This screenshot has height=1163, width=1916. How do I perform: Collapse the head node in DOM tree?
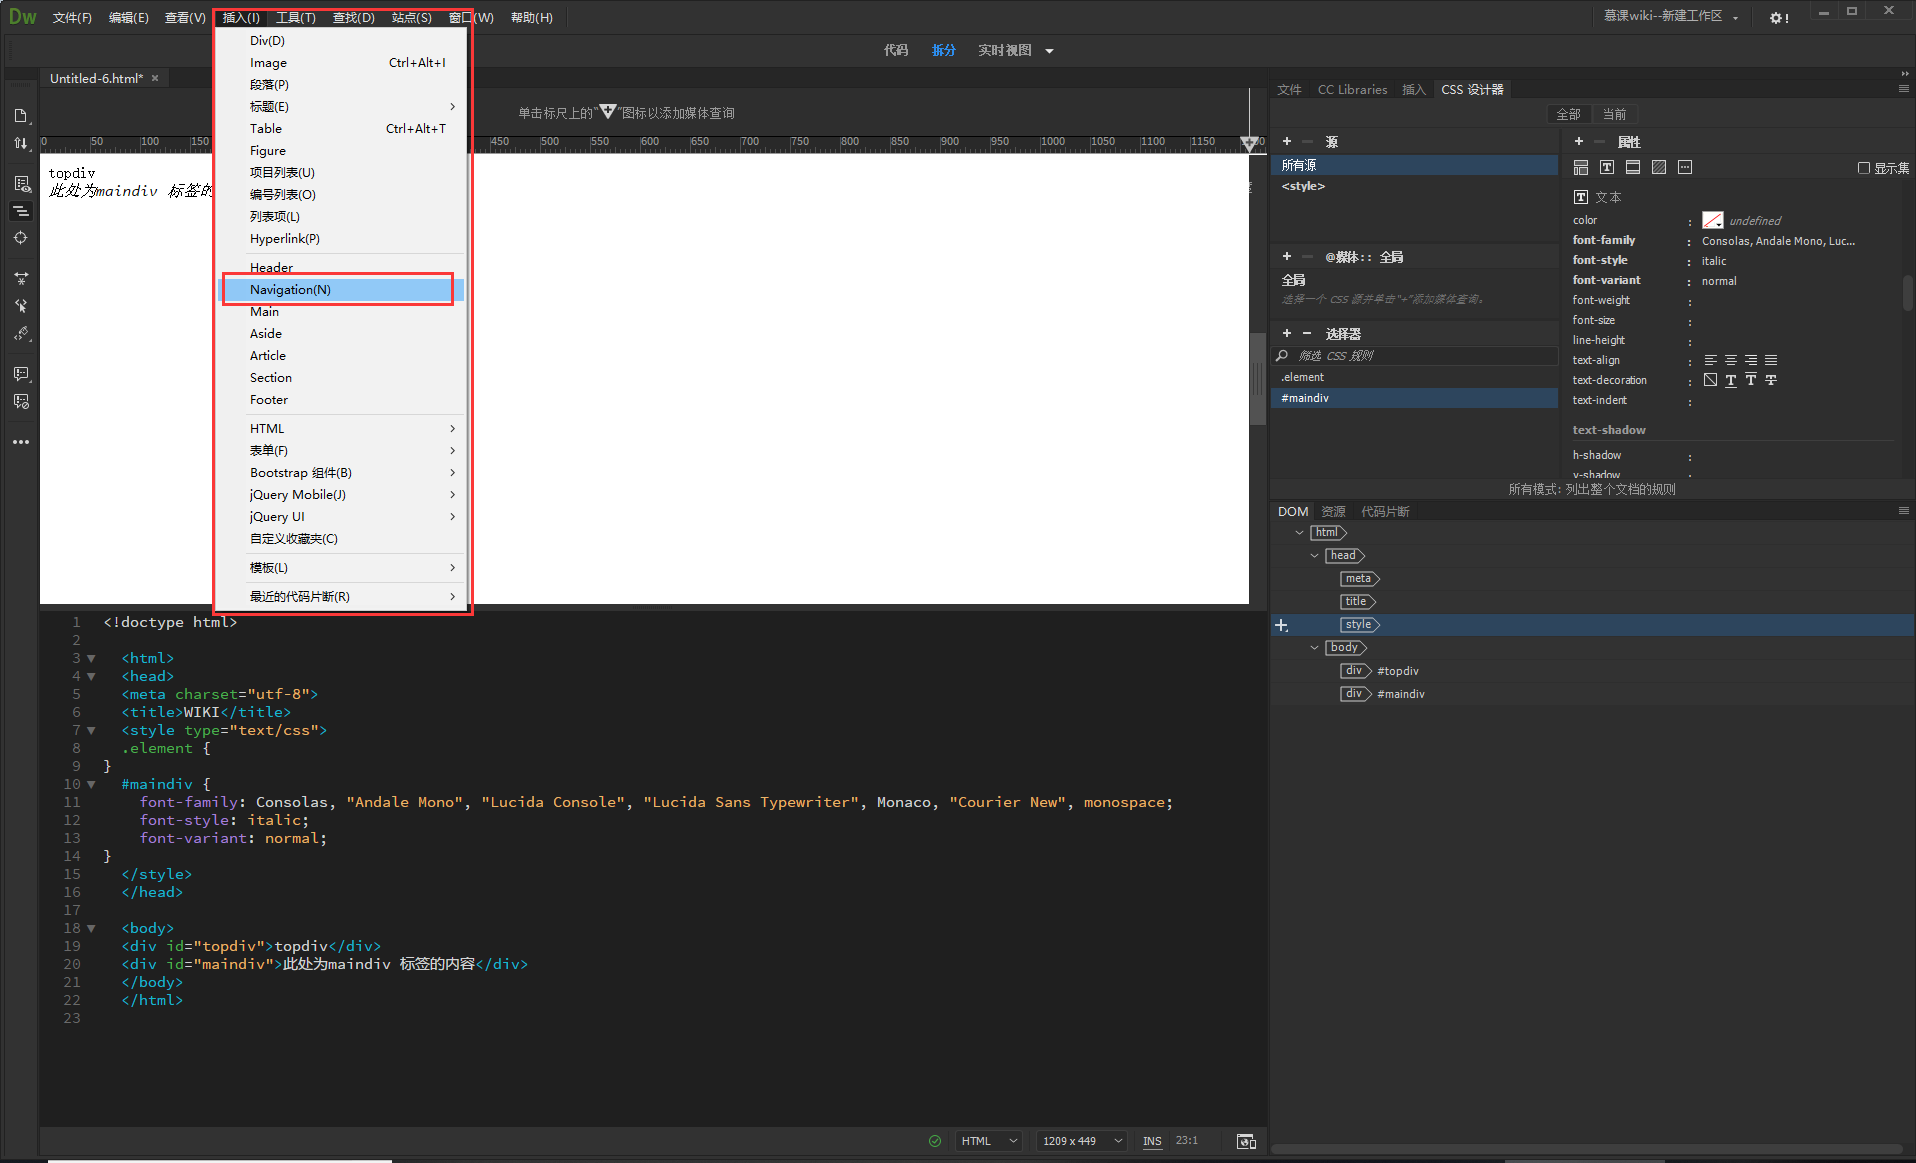tap(1314, 556)
